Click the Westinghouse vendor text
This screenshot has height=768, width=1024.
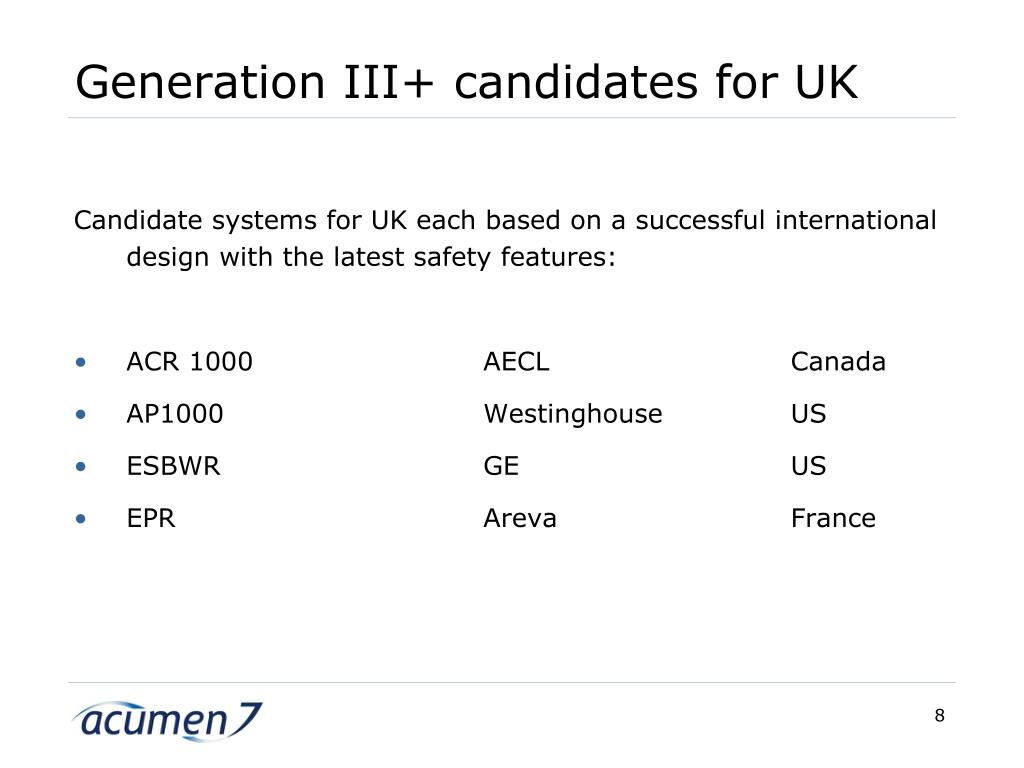click(573, 413)
